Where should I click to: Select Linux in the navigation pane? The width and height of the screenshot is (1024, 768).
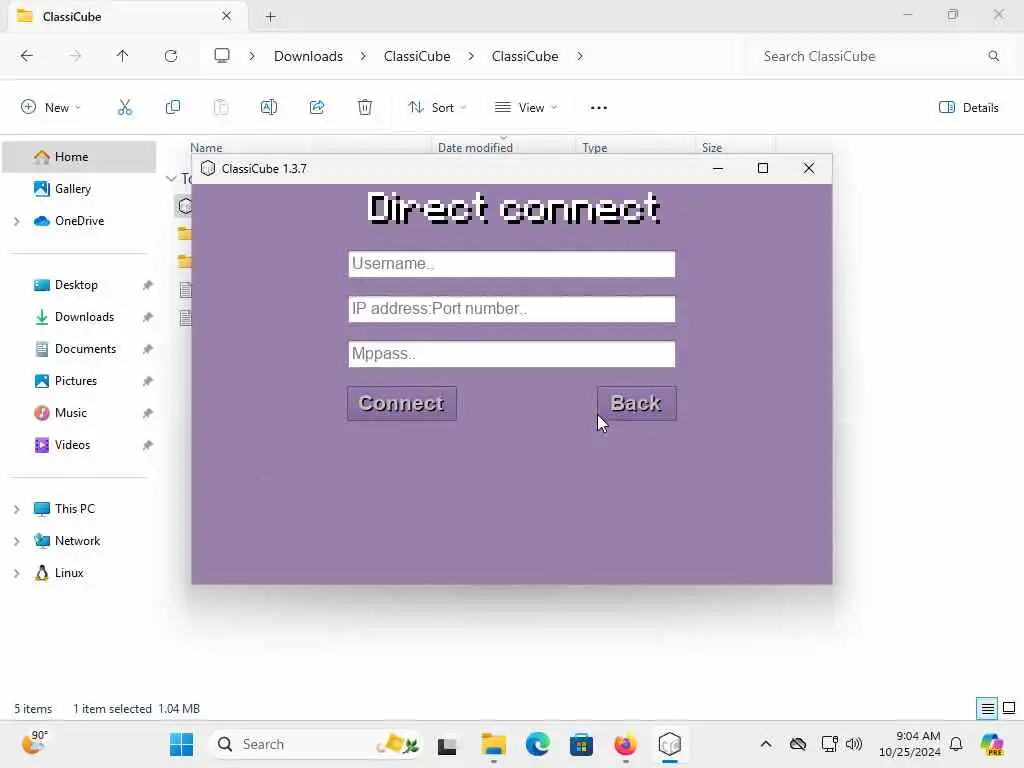pyautogui.click(x=69, y=573)
